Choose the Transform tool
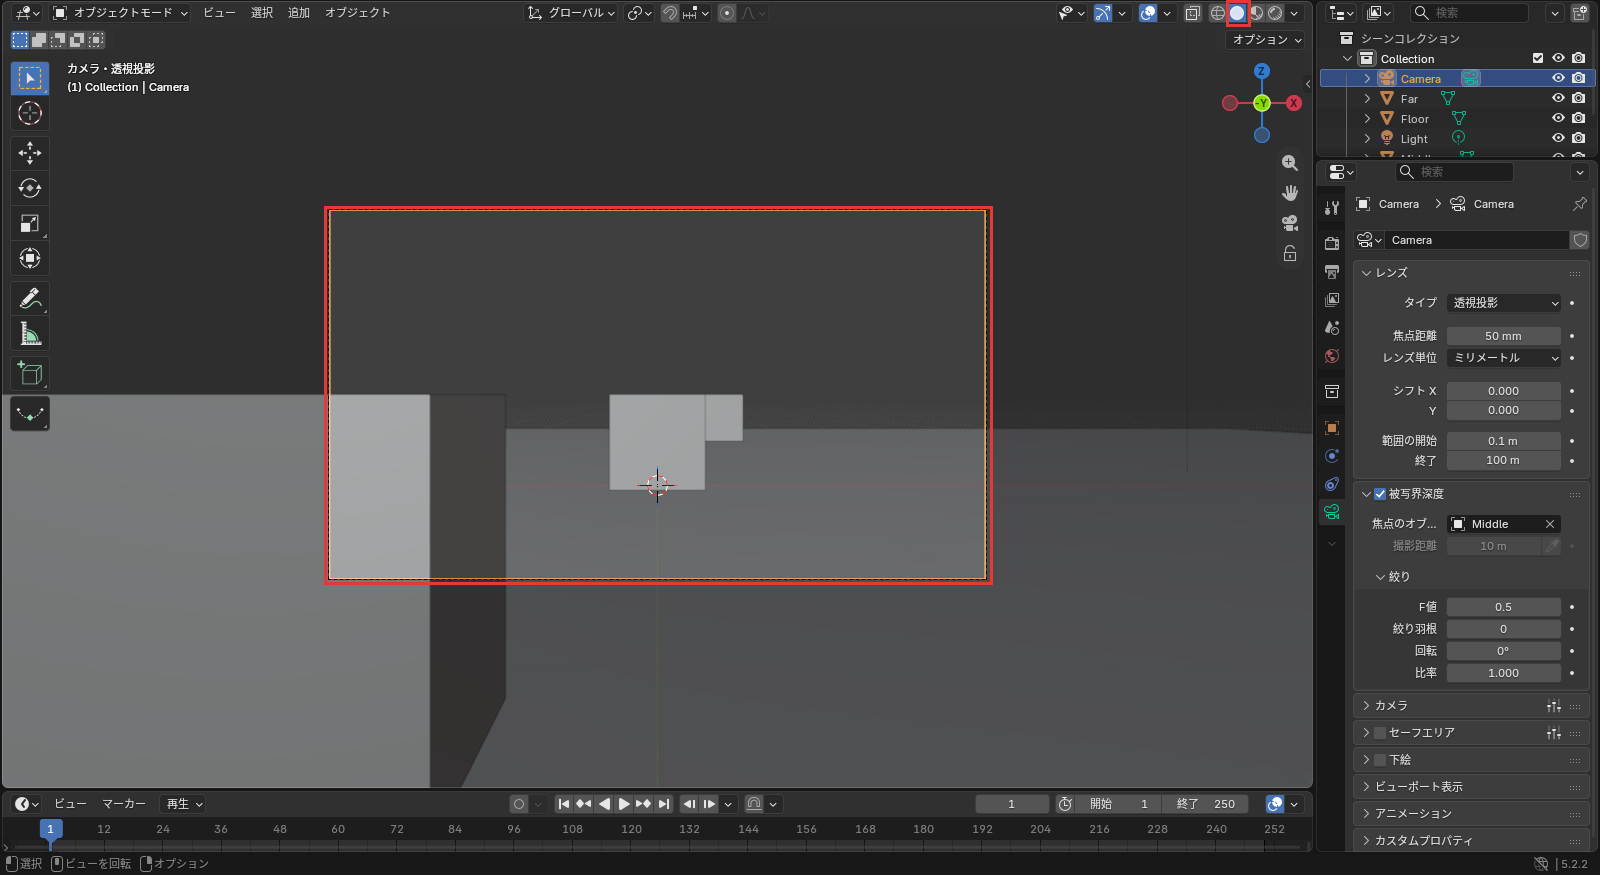The image size is (1600, 875). tap(30, 258)
